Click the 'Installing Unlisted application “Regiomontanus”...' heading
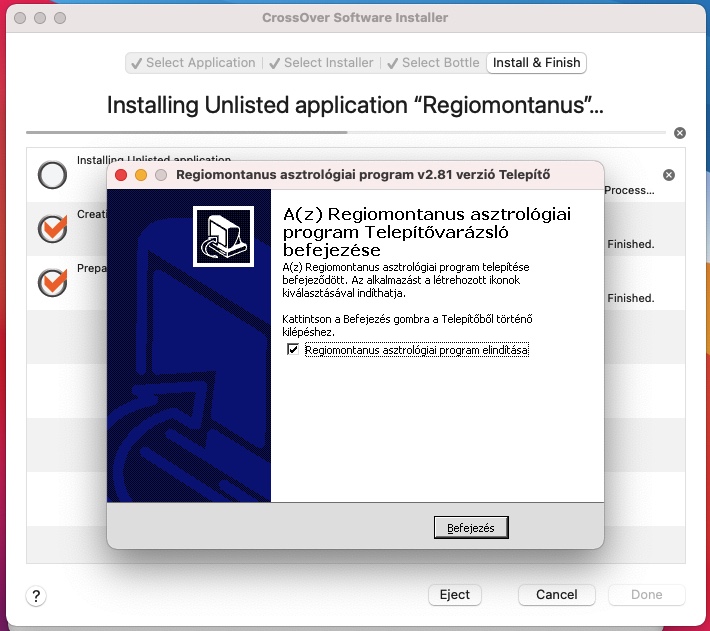This screenshot has width=710, height=631. pyautogui.click(x=355, y=105)
